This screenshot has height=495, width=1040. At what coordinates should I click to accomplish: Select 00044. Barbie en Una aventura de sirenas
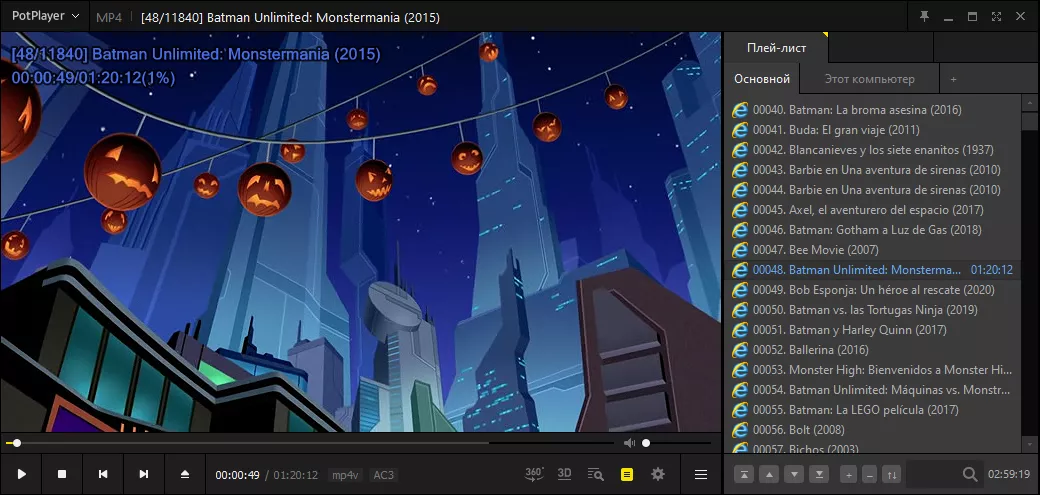point(873,190)
